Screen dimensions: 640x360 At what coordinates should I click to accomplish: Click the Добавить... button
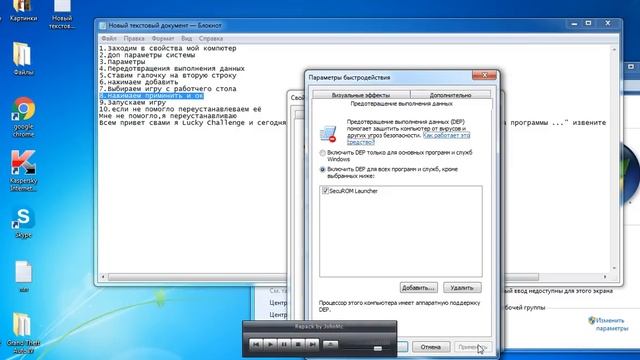(418, 288)
